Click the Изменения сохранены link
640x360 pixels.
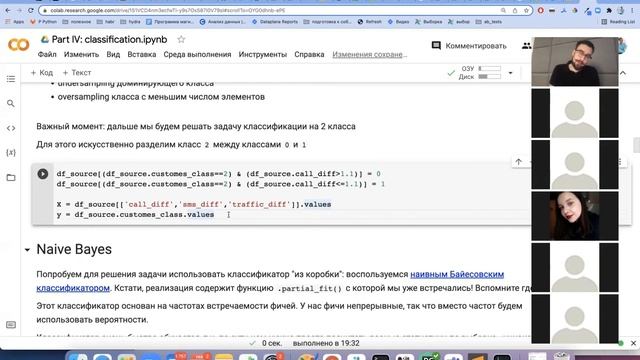point(369,54)
